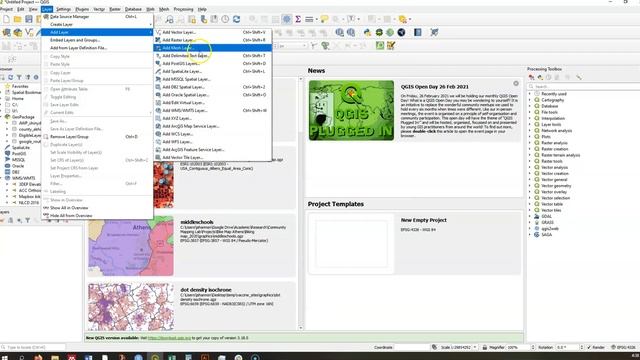
Task: Click the QGIS Plugged In news image
Action: click(x=351, y=110)
